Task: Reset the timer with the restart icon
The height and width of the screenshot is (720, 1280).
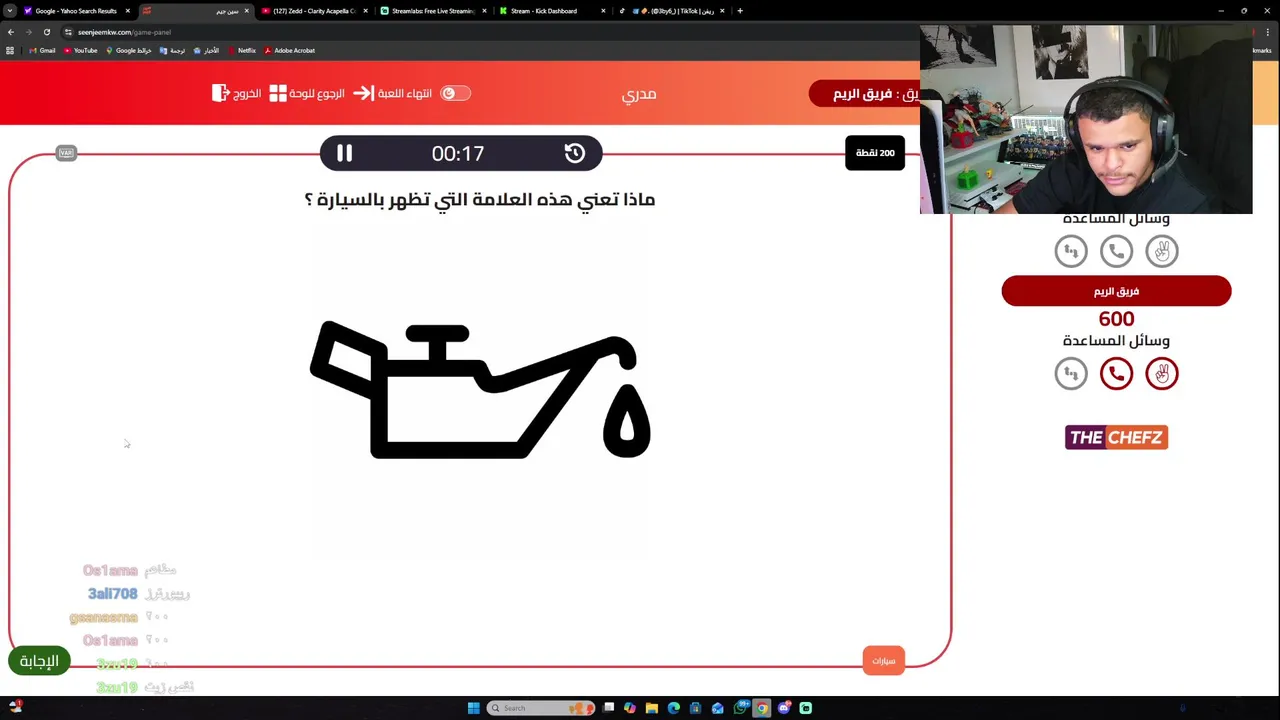Action: (574, 153)
